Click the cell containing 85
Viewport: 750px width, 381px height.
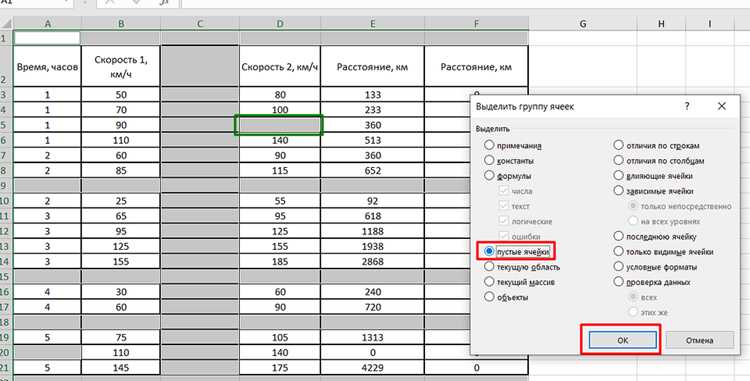coord(121,171)
